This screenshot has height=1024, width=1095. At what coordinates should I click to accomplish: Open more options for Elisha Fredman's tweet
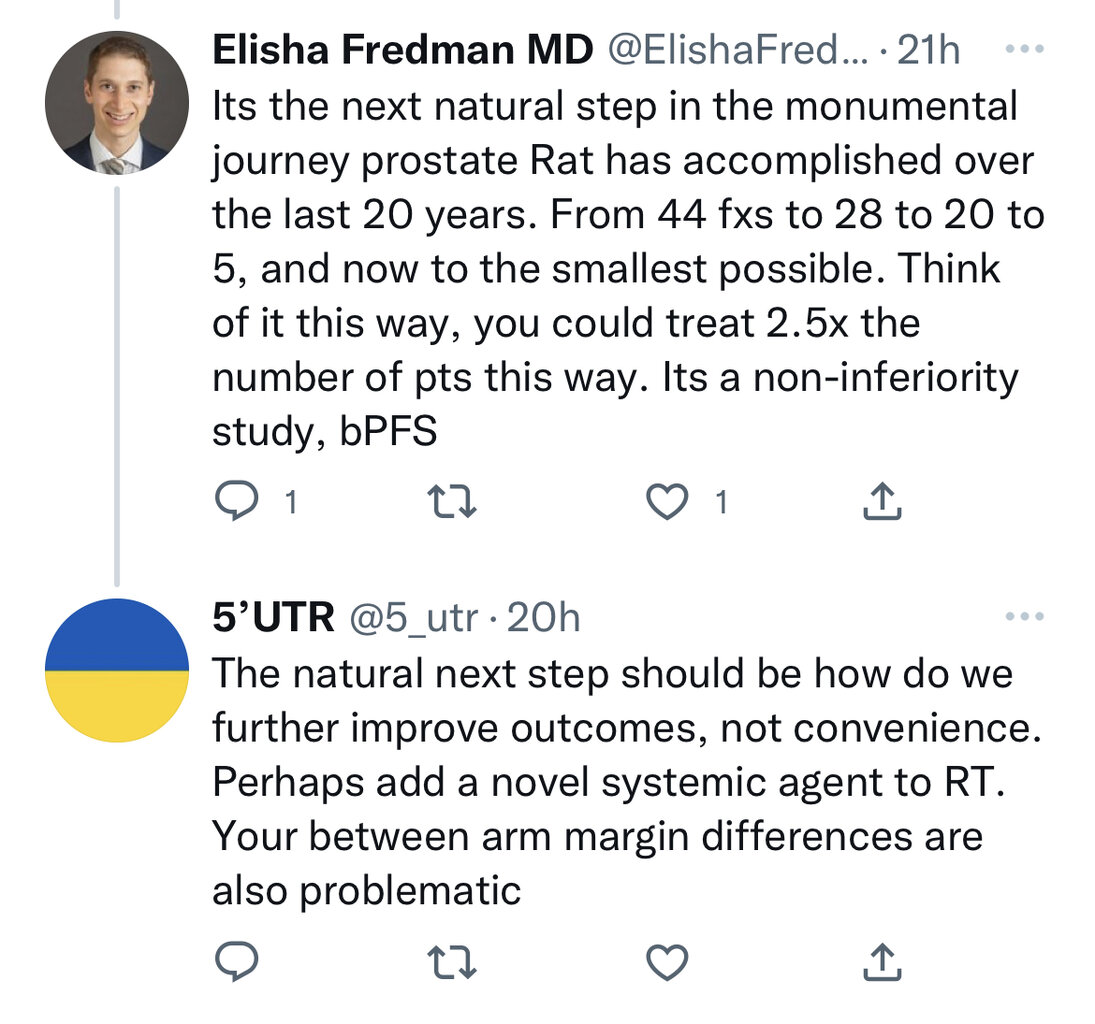[x=1024, y=49]
